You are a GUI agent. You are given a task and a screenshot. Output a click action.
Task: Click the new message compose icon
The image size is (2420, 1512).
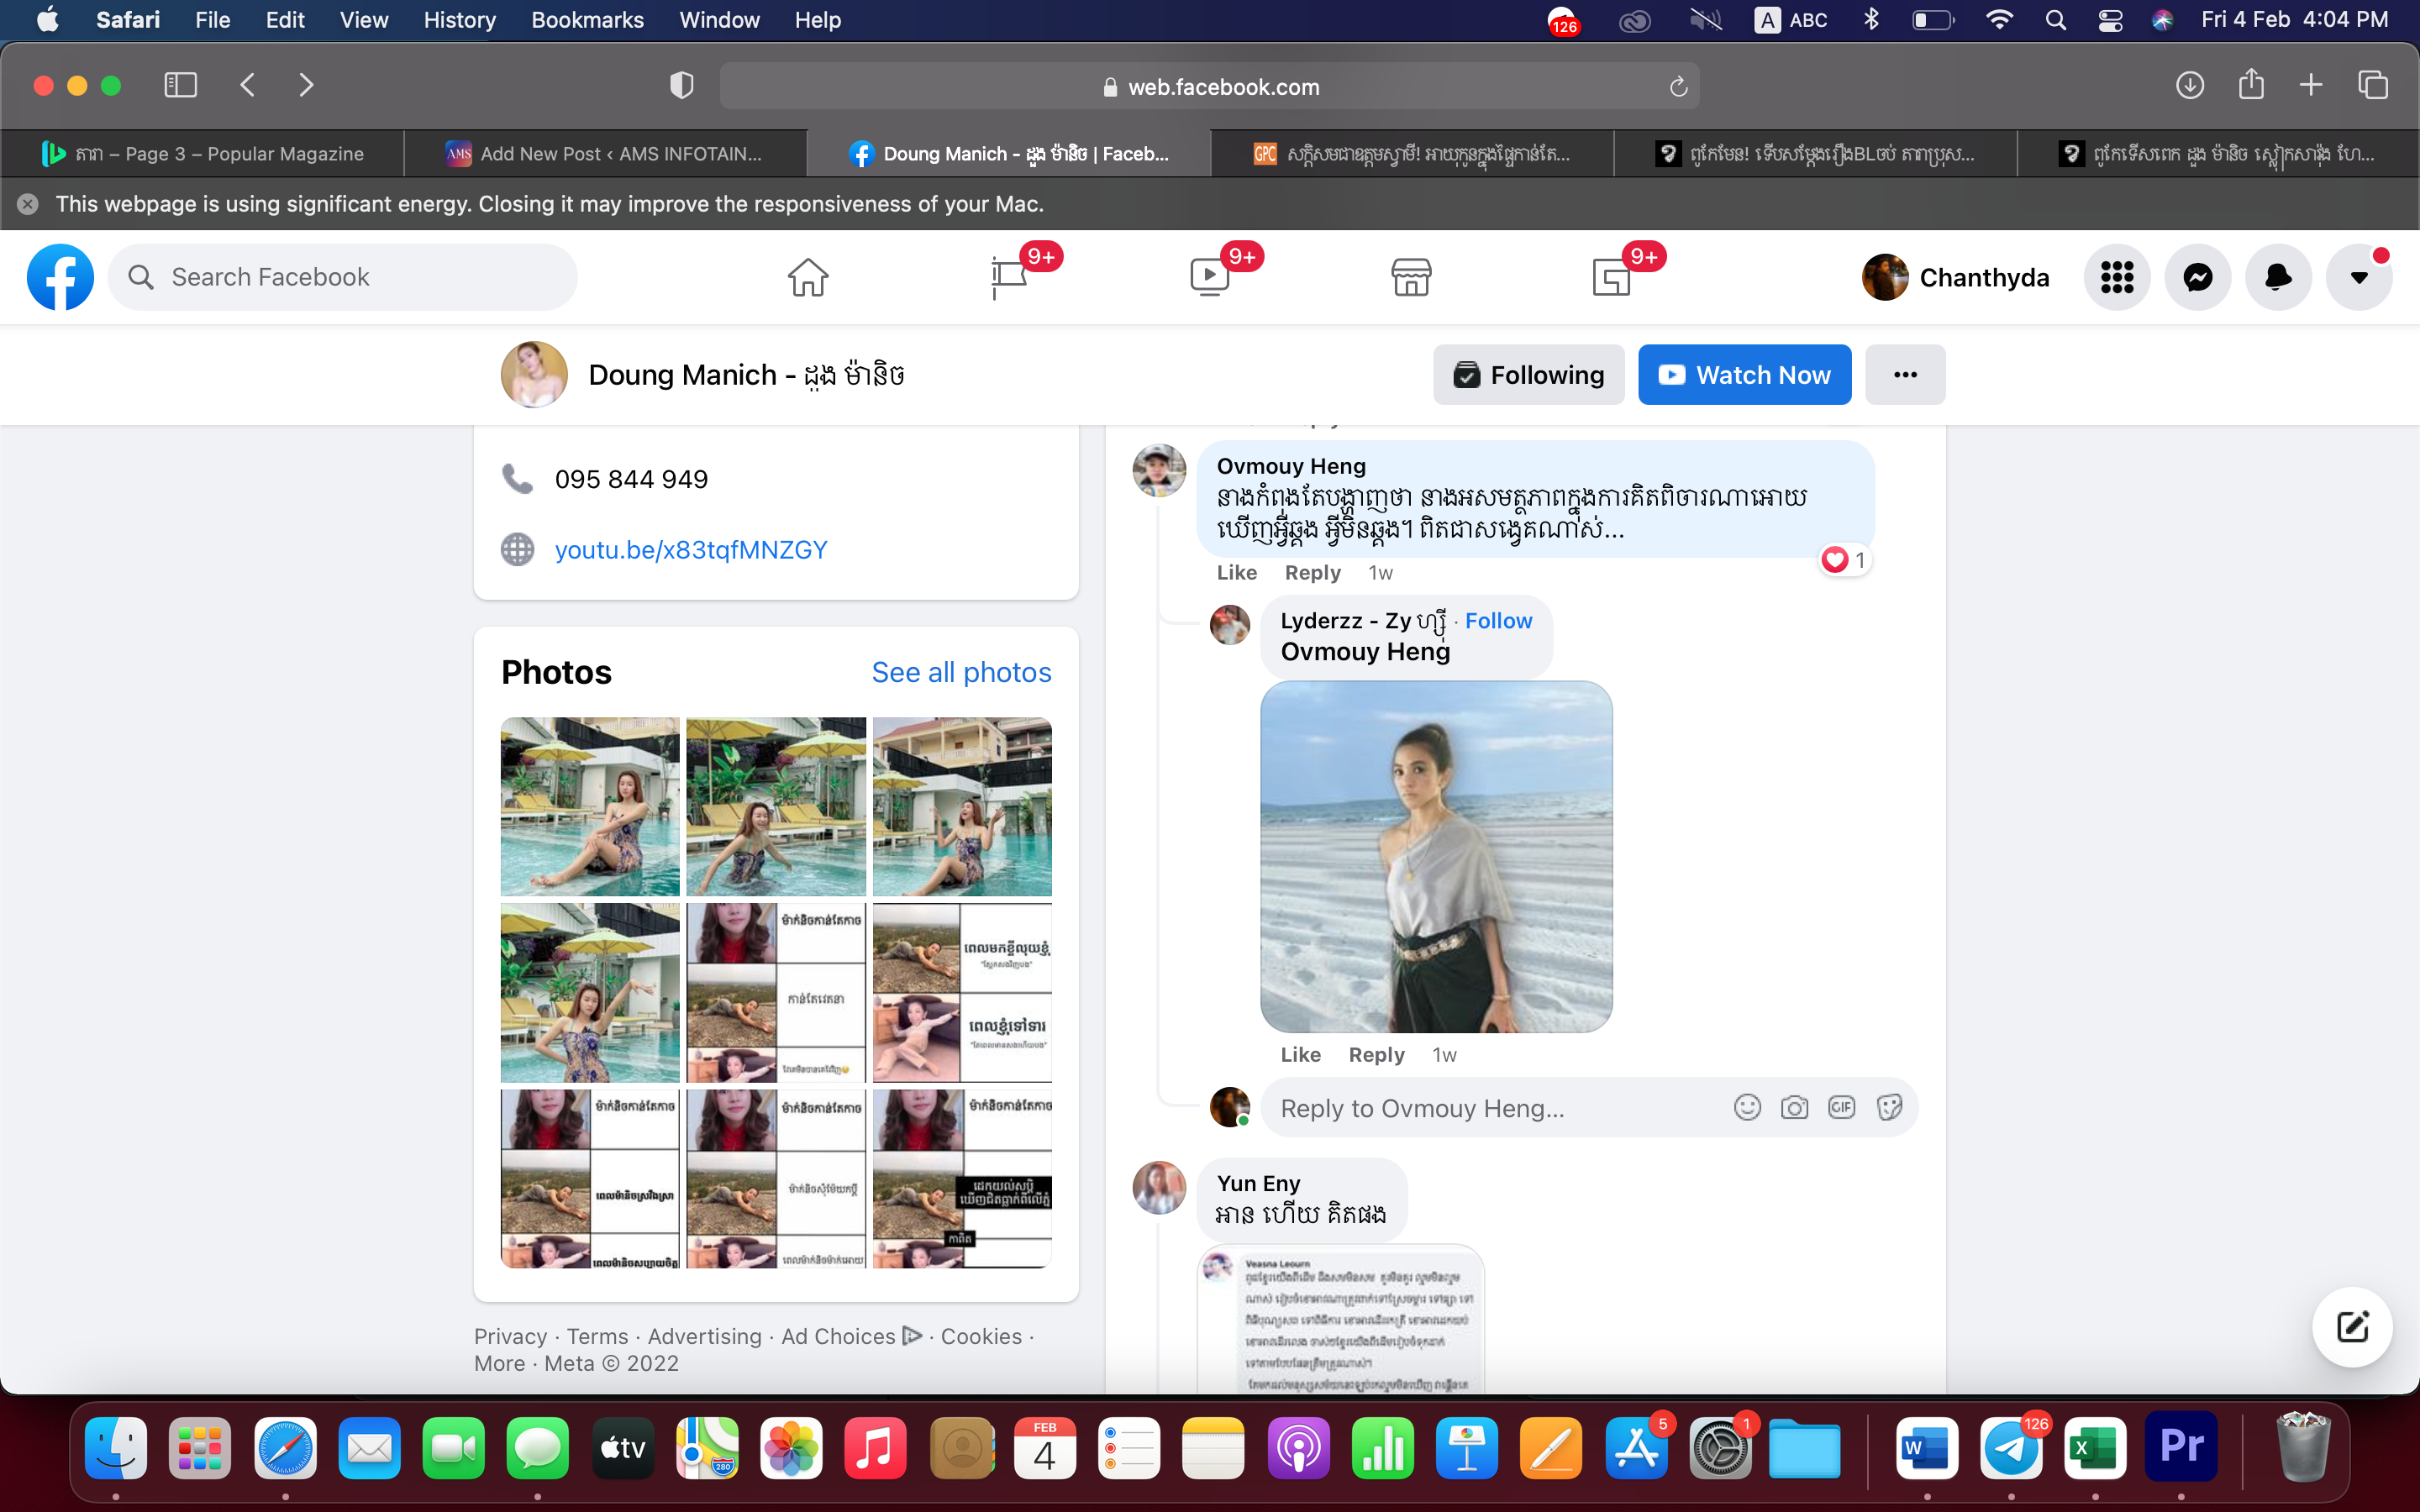click(x=2351, y=1327)
